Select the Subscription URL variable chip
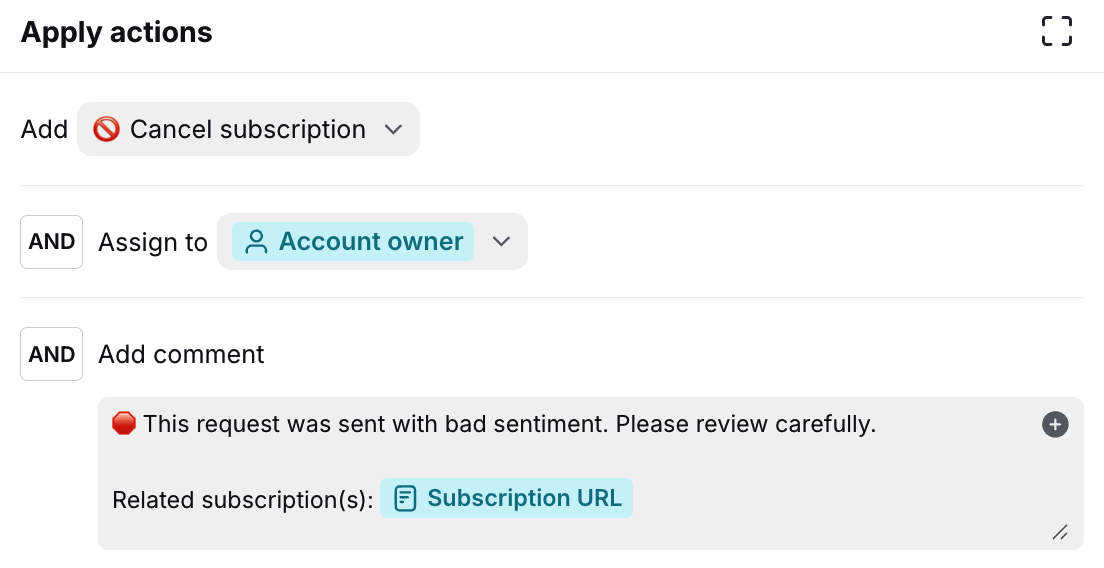Image resolution: width=1104 pixels, height=568 pixels. (x=506, y=498)
